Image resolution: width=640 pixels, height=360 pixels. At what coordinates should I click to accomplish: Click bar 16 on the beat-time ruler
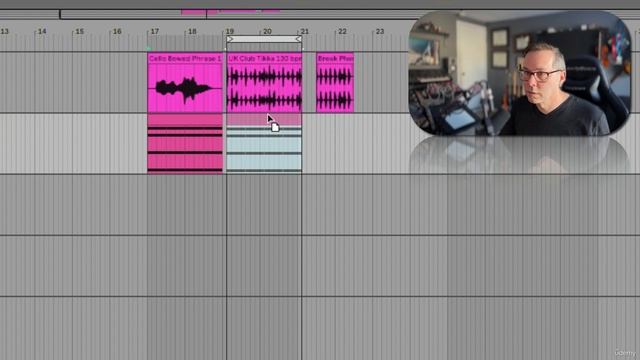pos(117,31)
